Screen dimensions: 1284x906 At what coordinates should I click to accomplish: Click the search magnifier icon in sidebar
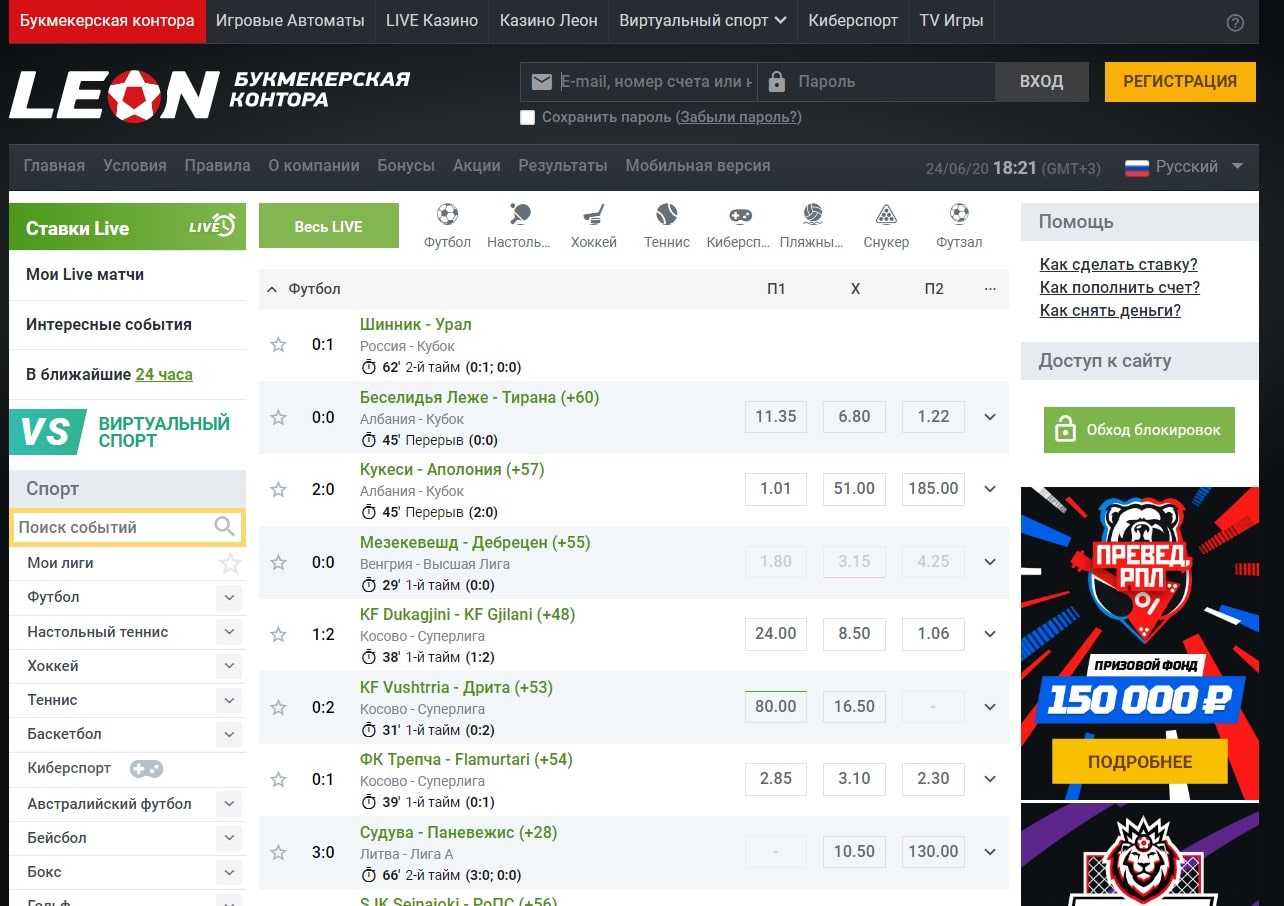(224, 527)
